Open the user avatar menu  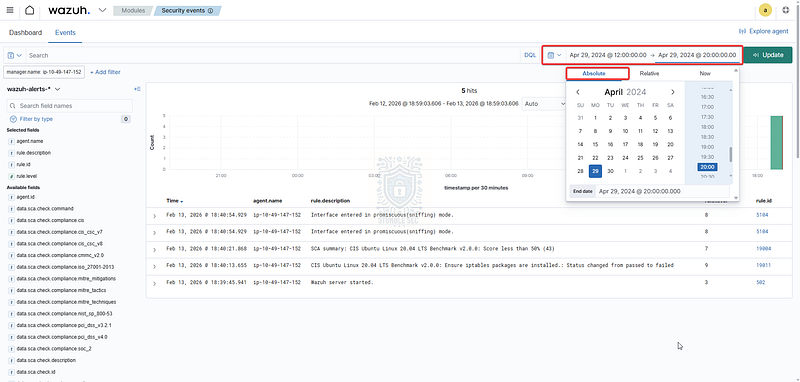tap(765, 10)
